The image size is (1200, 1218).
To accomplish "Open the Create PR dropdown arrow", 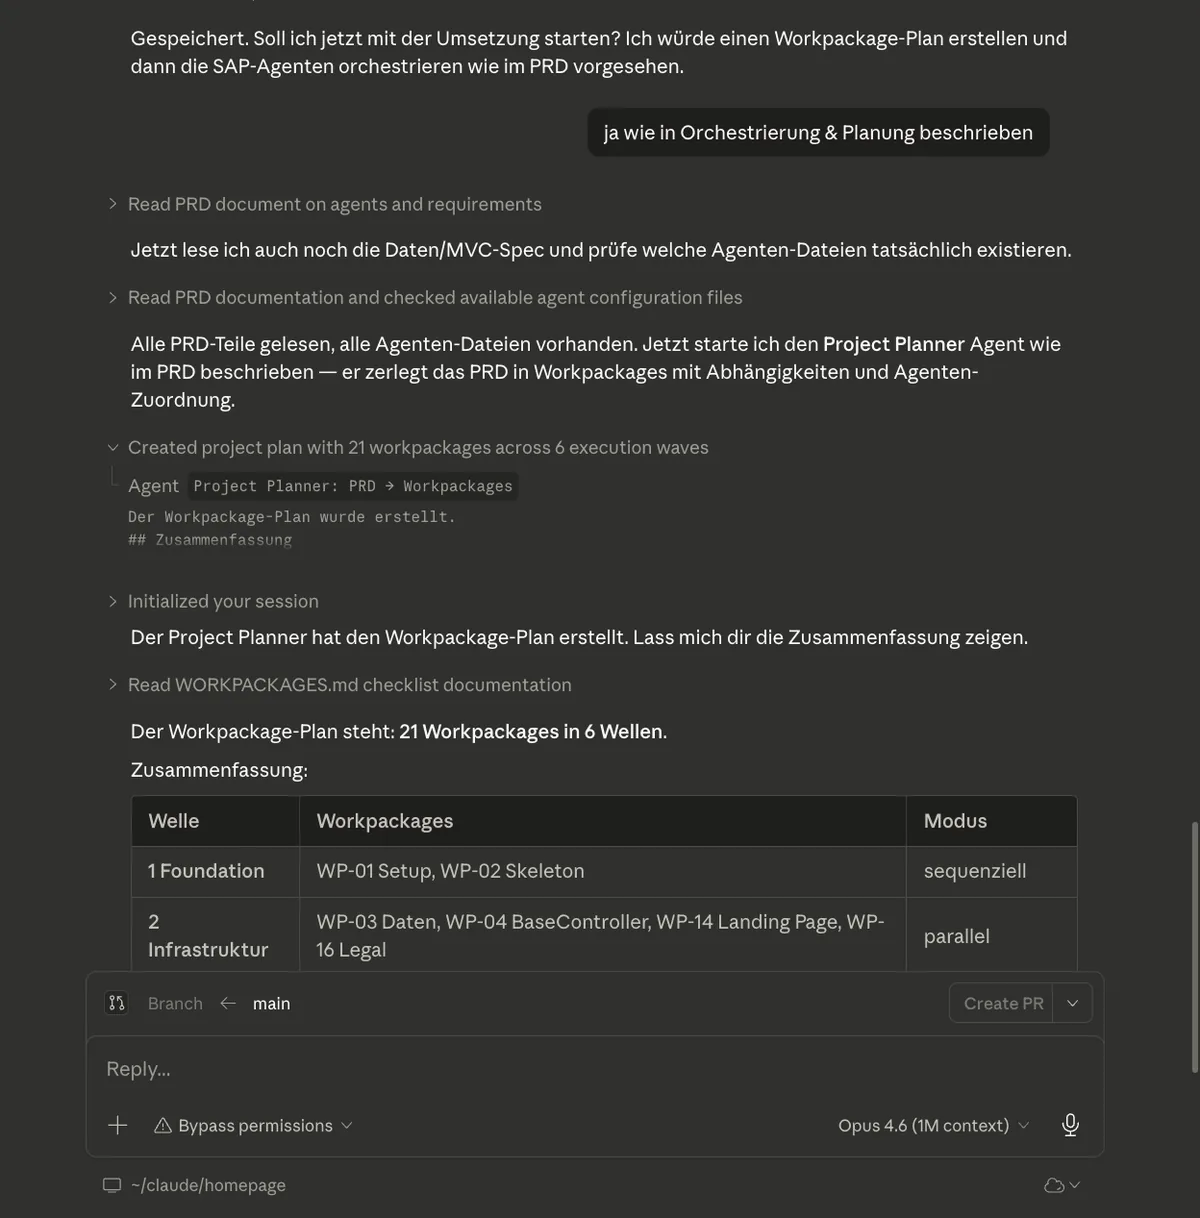I will pos(1072,1002).
